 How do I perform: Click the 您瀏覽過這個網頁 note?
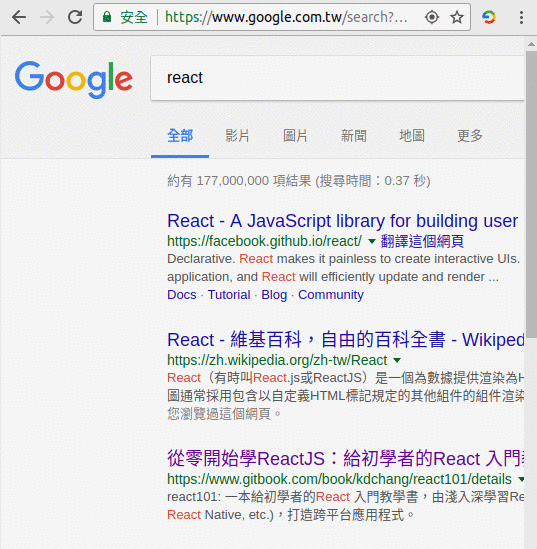(224, 414)
